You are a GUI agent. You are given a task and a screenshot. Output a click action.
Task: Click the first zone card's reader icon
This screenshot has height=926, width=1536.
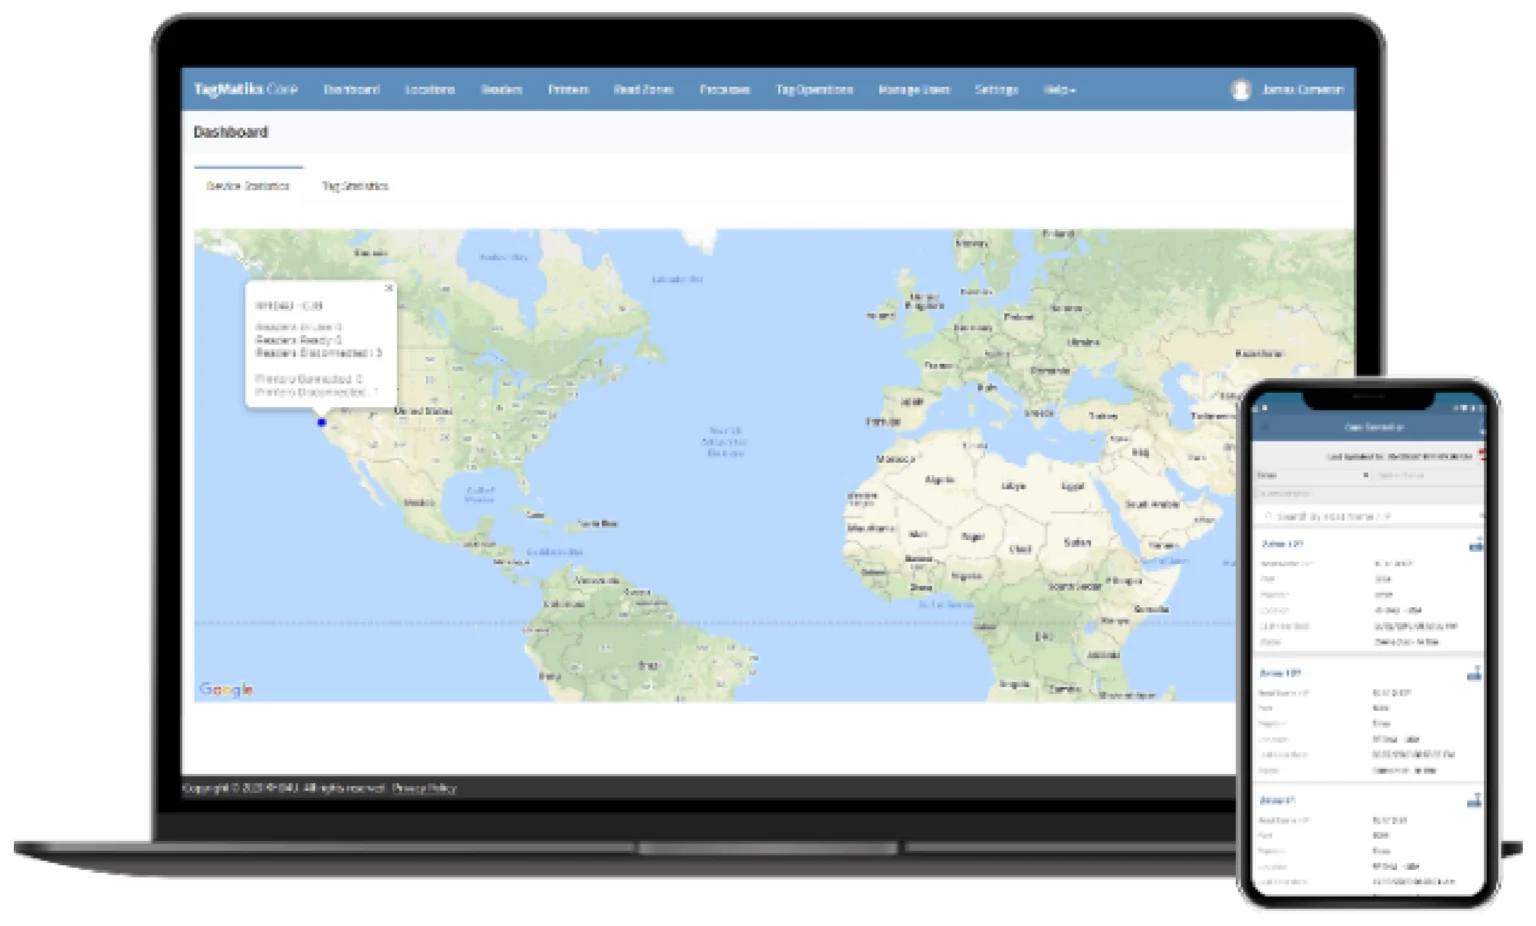point(1475,545)
